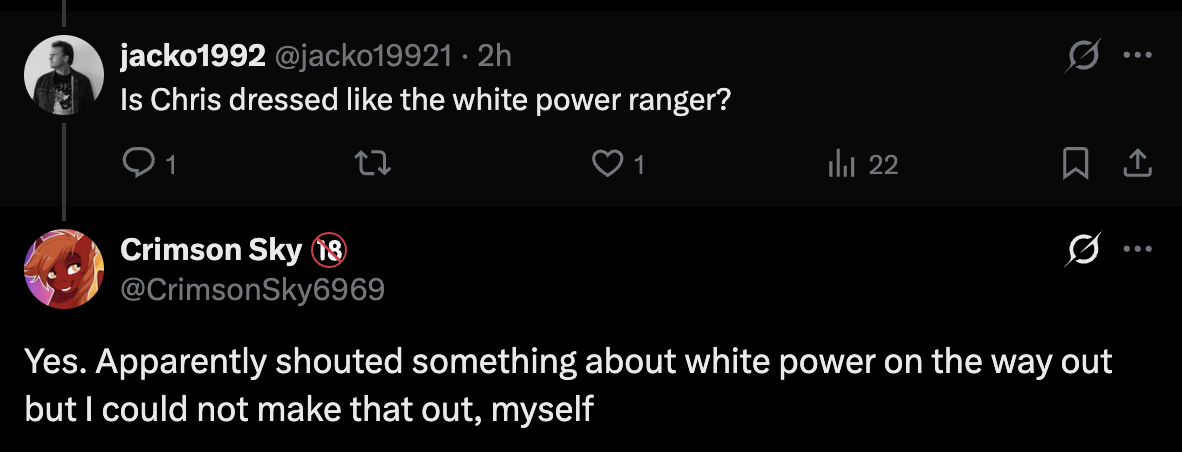Go to @CrimsonSky6969 handle
Screen dimensions: 1182x452
[251, 289]
